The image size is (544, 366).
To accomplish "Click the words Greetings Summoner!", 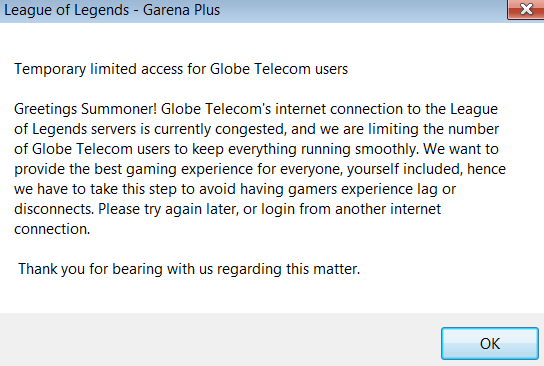I will coord(85,109).
